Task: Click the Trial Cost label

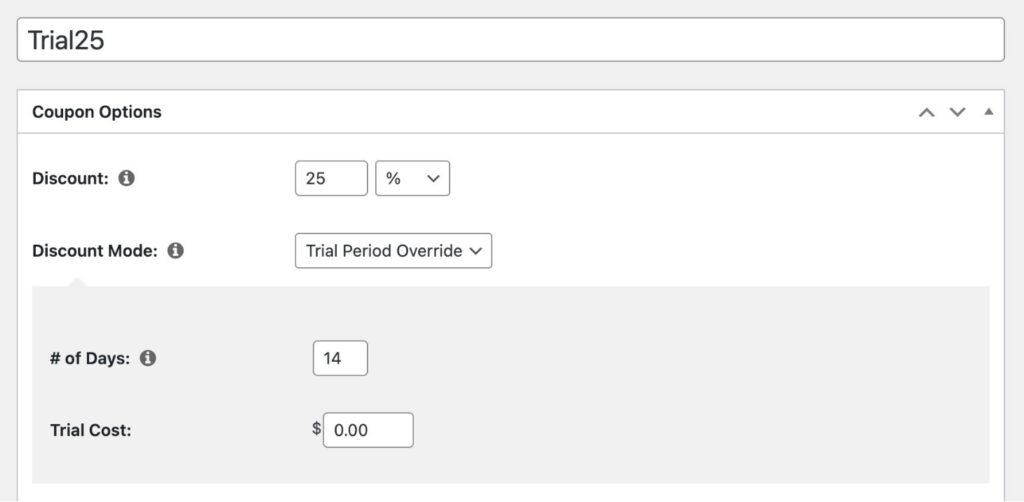Action: point(91,430)
